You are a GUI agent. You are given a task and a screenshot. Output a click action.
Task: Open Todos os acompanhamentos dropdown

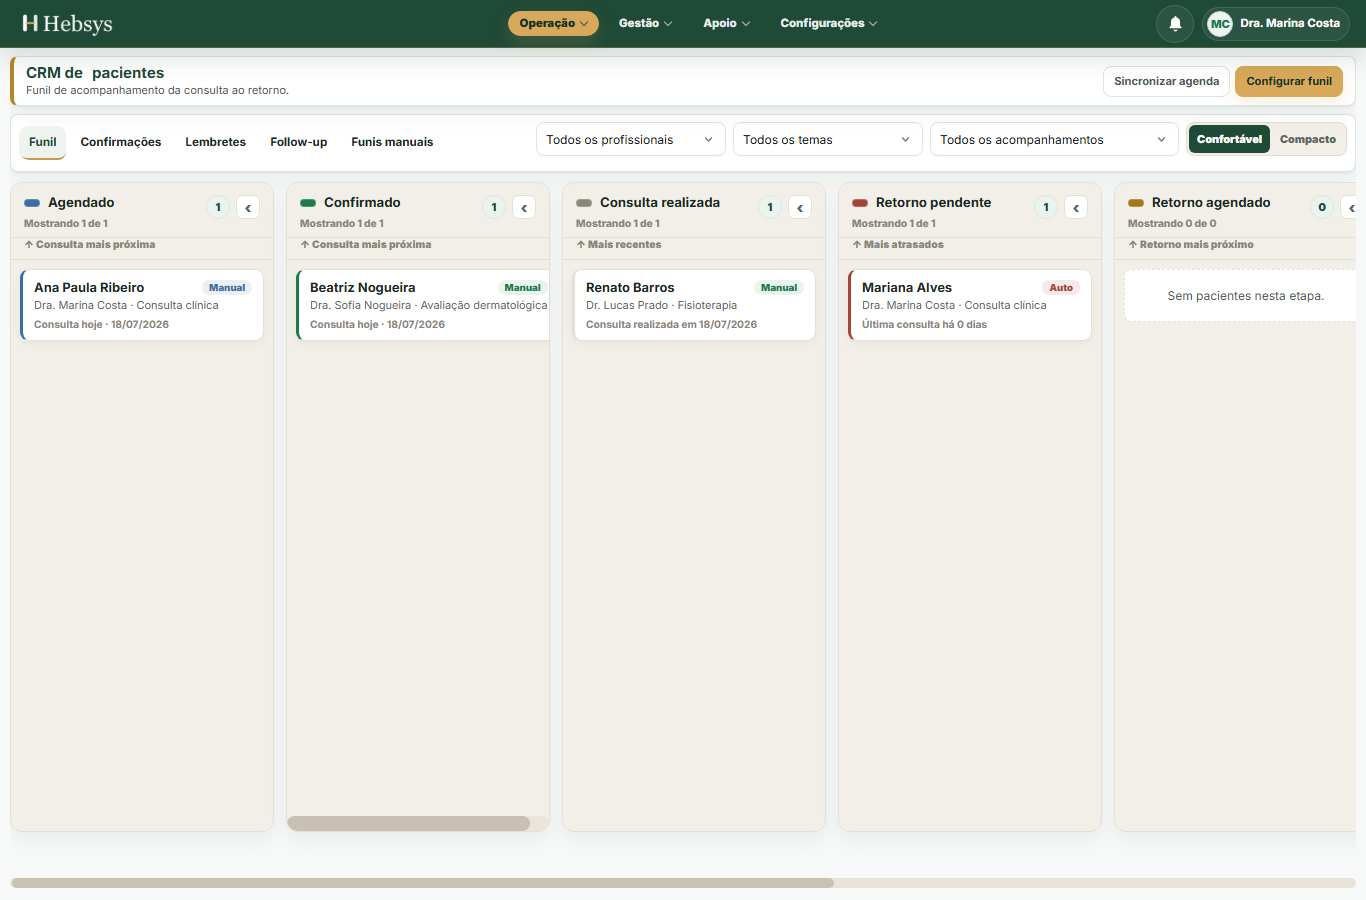(x=1054, y=140)
